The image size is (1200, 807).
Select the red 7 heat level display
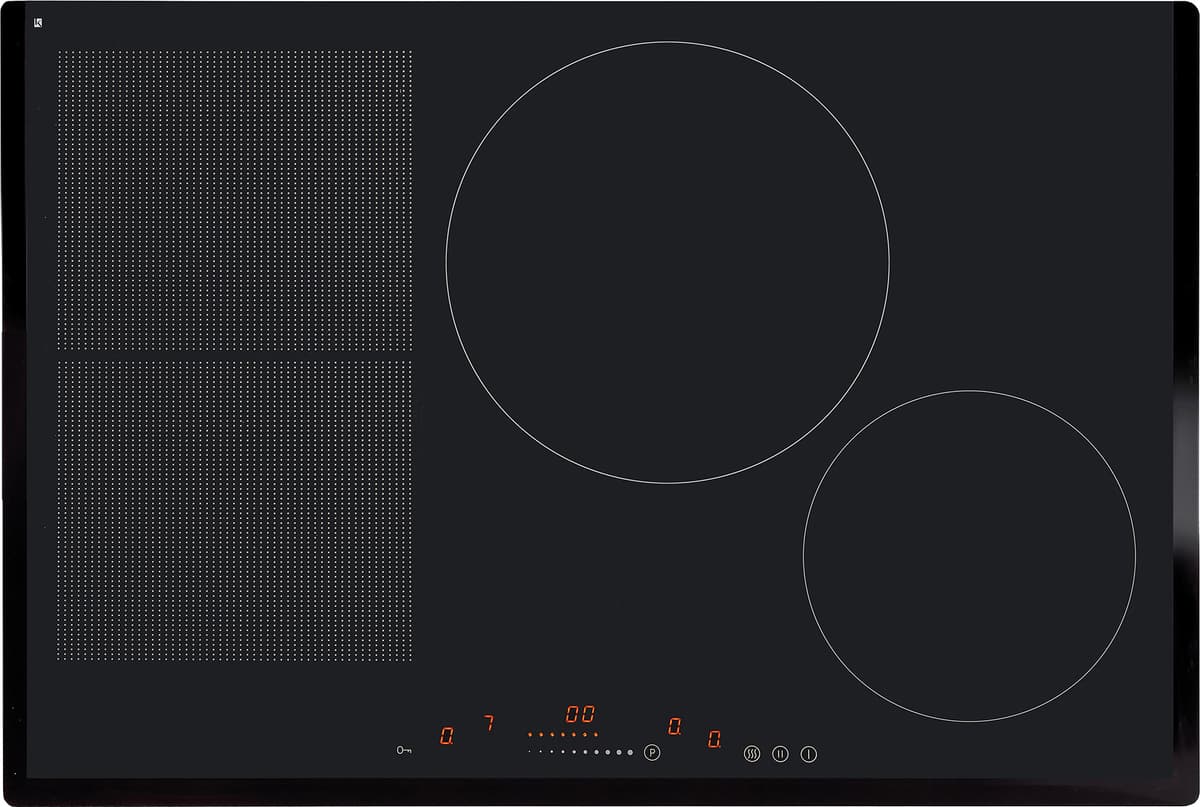tap(489, 723)
